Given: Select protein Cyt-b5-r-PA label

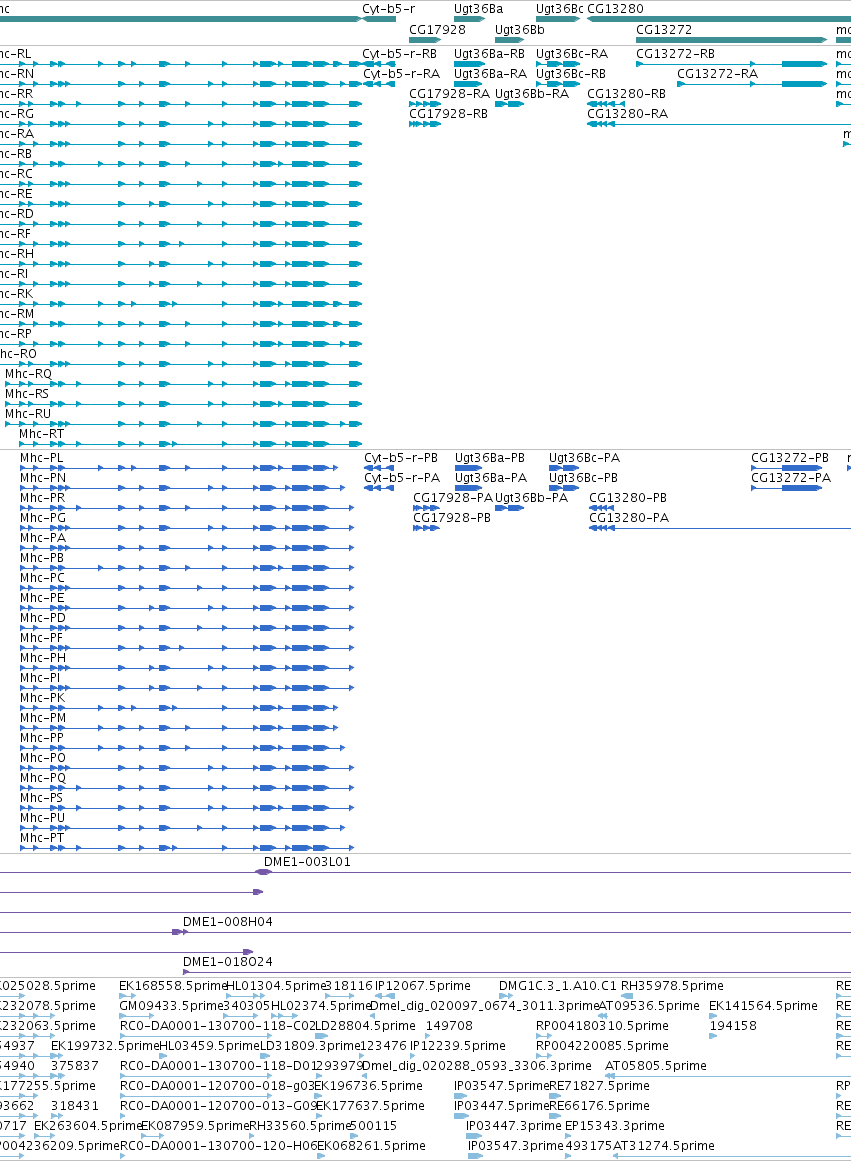Looking at the screenshot, I should point(401,478).
